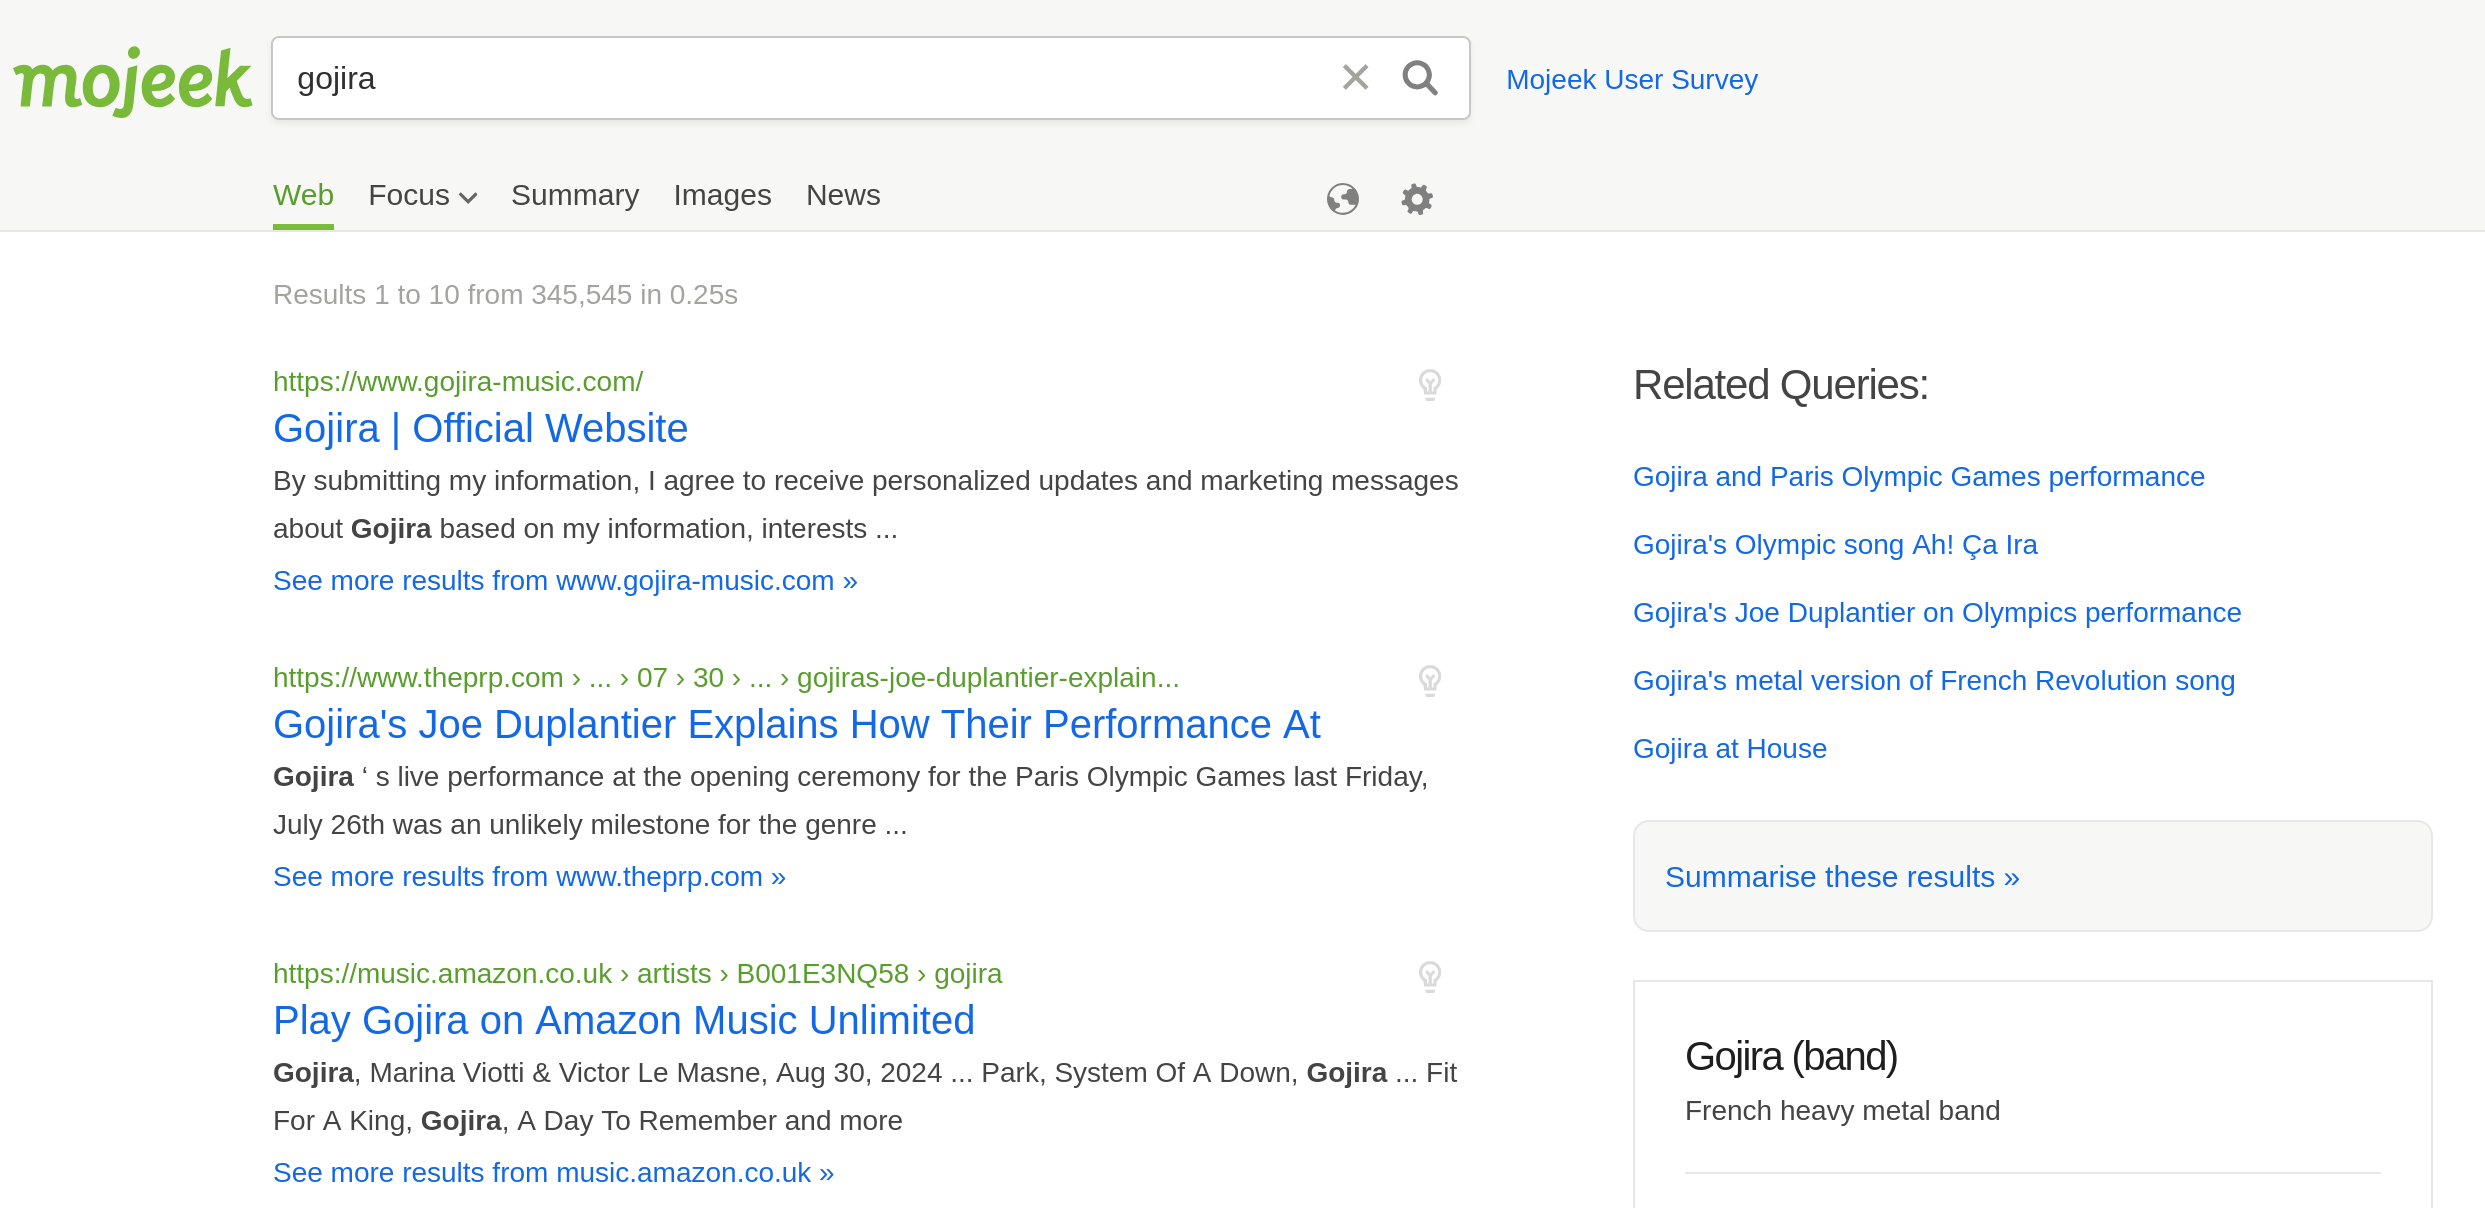
Task: Open the settings gear icon
Action: coord(1416,199)
